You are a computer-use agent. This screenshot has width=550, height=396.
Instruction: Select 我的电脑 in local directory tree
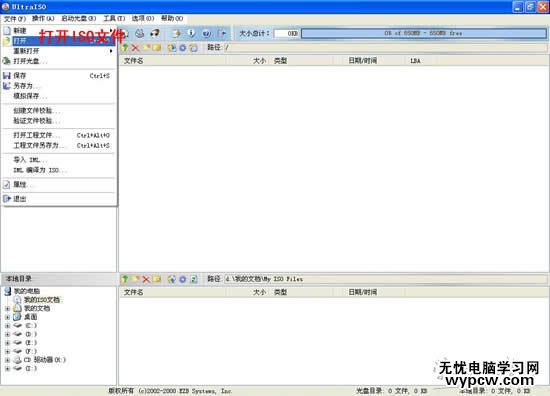tap(27, 291)
